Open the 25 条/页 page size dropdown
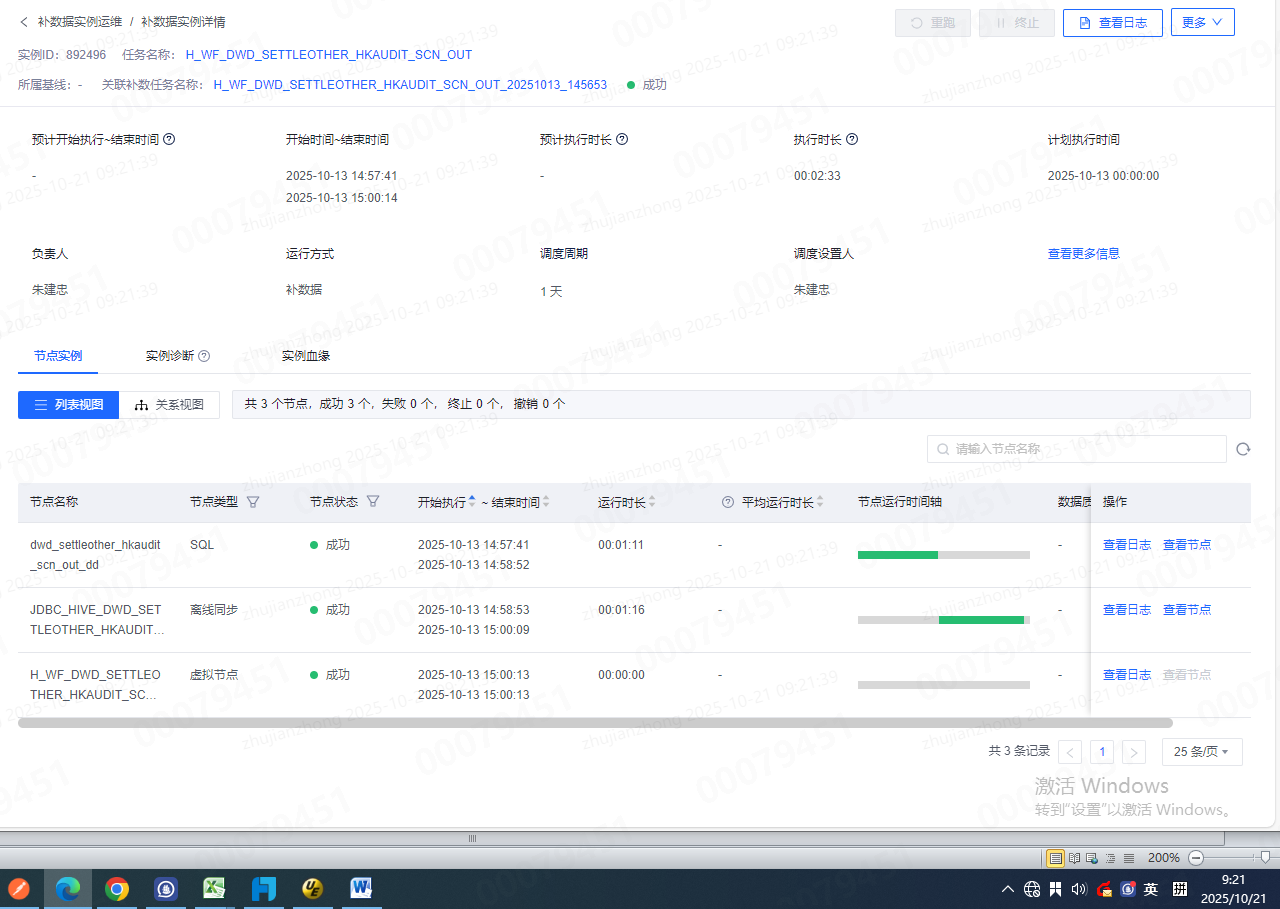Screen dimensions: 1280x909 (x=1201, y=752)
